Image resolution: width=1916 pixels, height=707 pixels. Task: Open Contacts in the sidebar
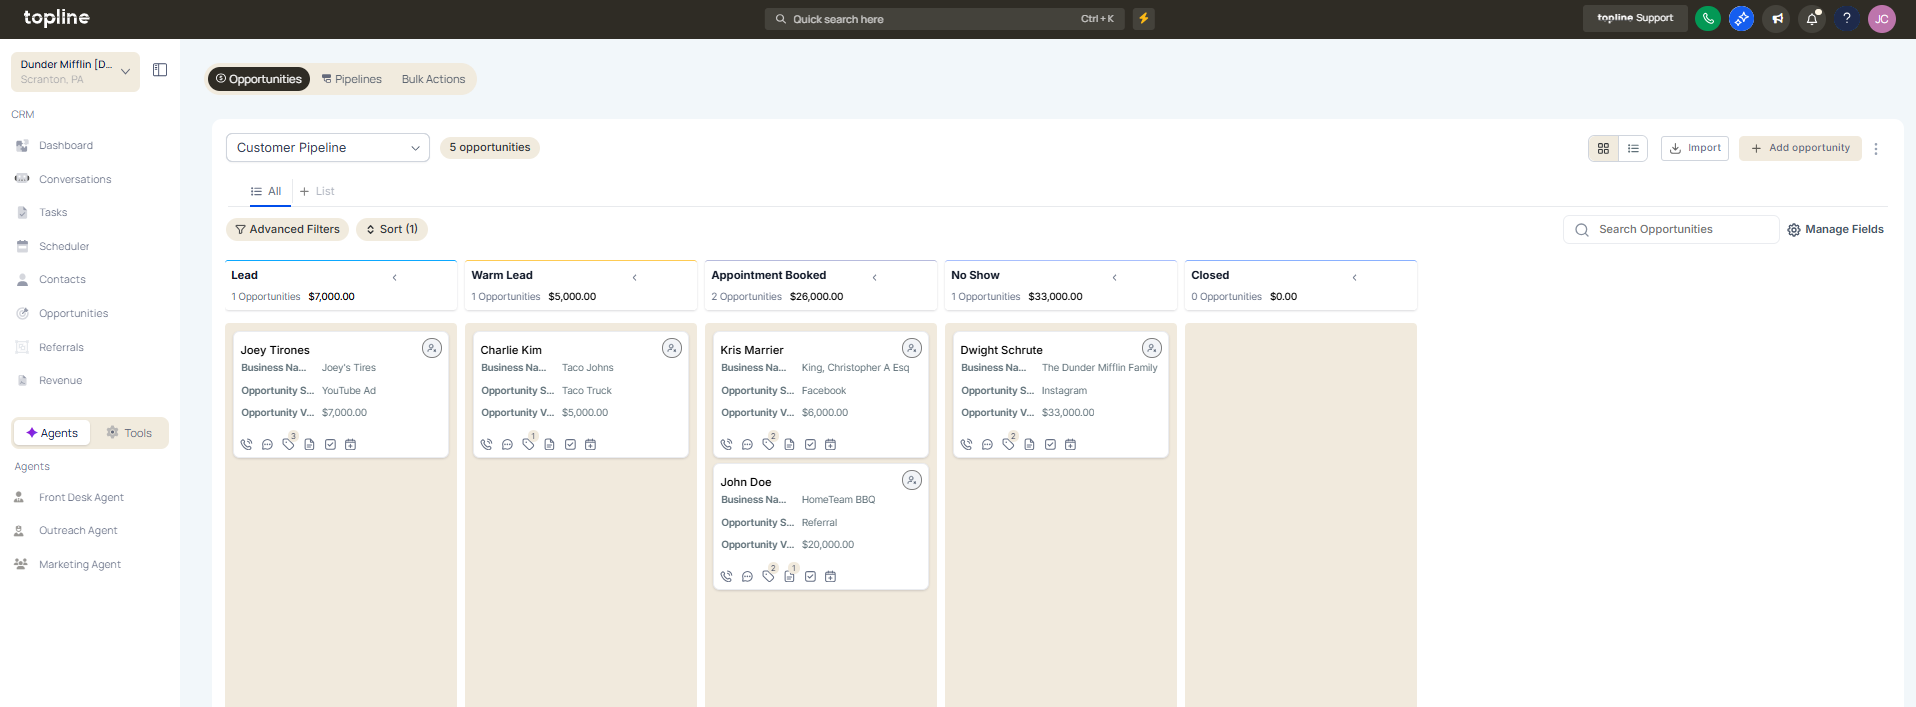click(x=62, y=280)
